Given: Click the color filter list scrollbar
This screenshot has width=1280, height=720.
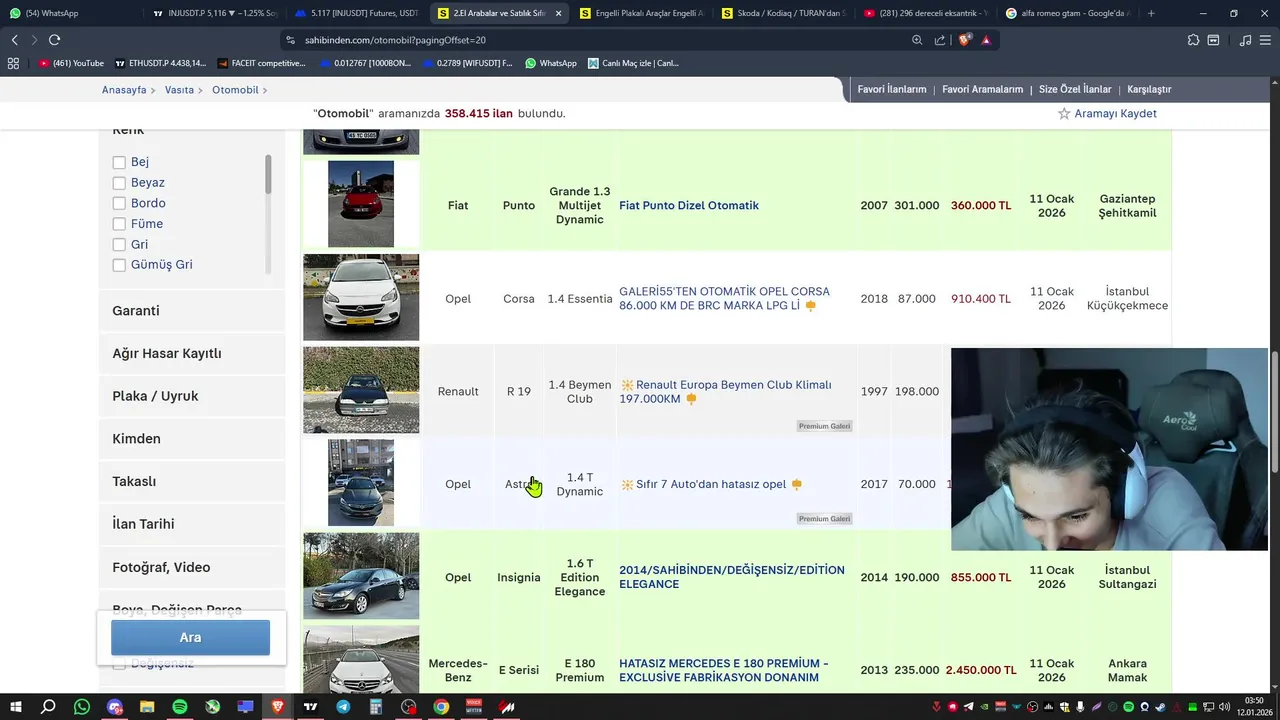Looking at the screenshot, I should tap(268, 175).
